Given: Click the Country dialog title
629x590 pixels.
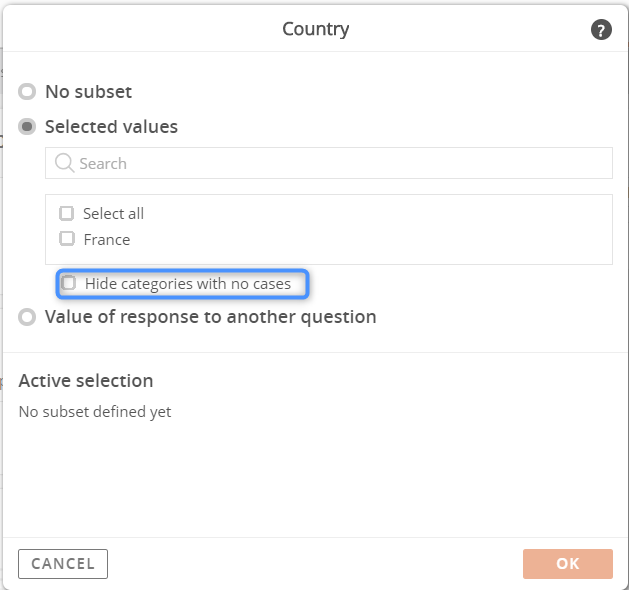Looking at the screenshot, I should (x=316, y=29).
